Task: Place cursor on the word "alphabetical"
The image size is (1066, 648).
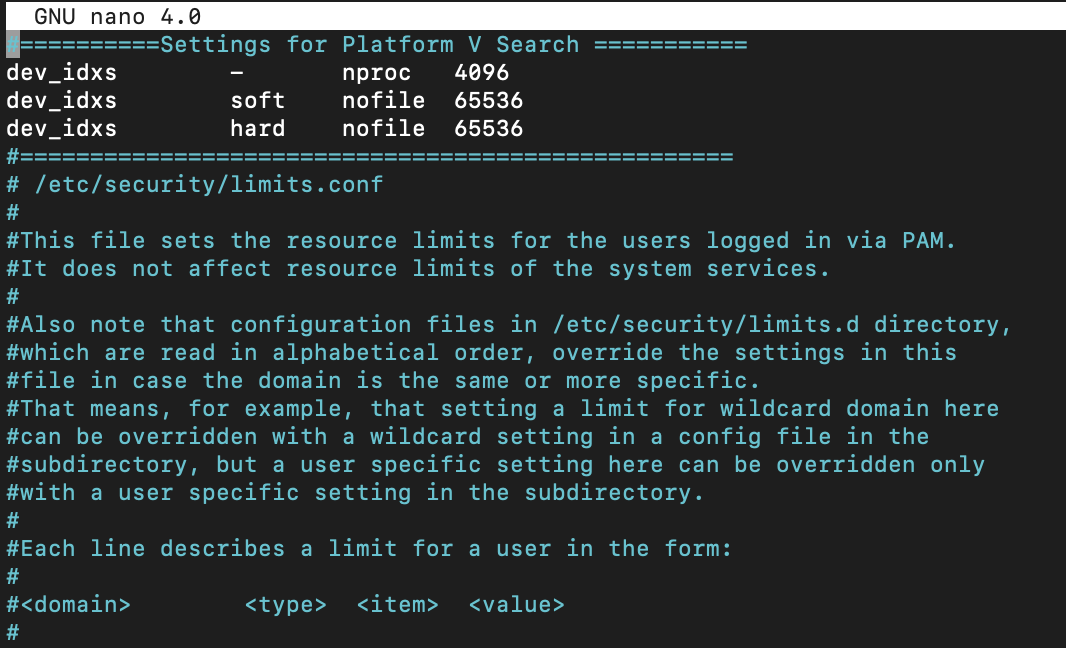Action: pyautogui.click(x=355, y=353)
